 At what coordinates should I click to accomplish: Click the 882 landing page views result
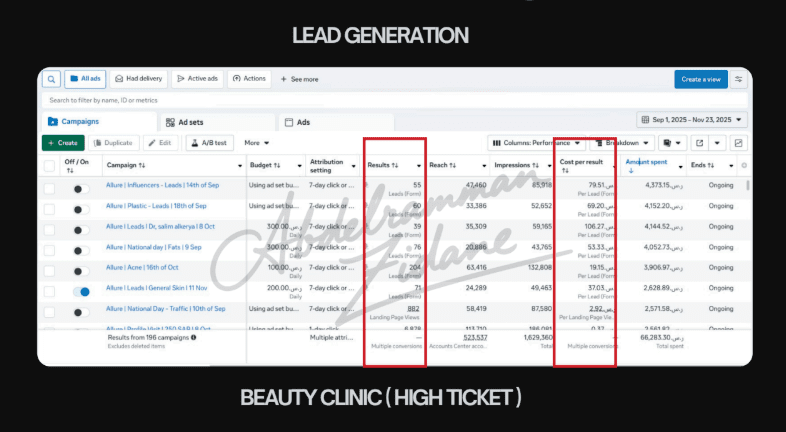tap(414, 309)
